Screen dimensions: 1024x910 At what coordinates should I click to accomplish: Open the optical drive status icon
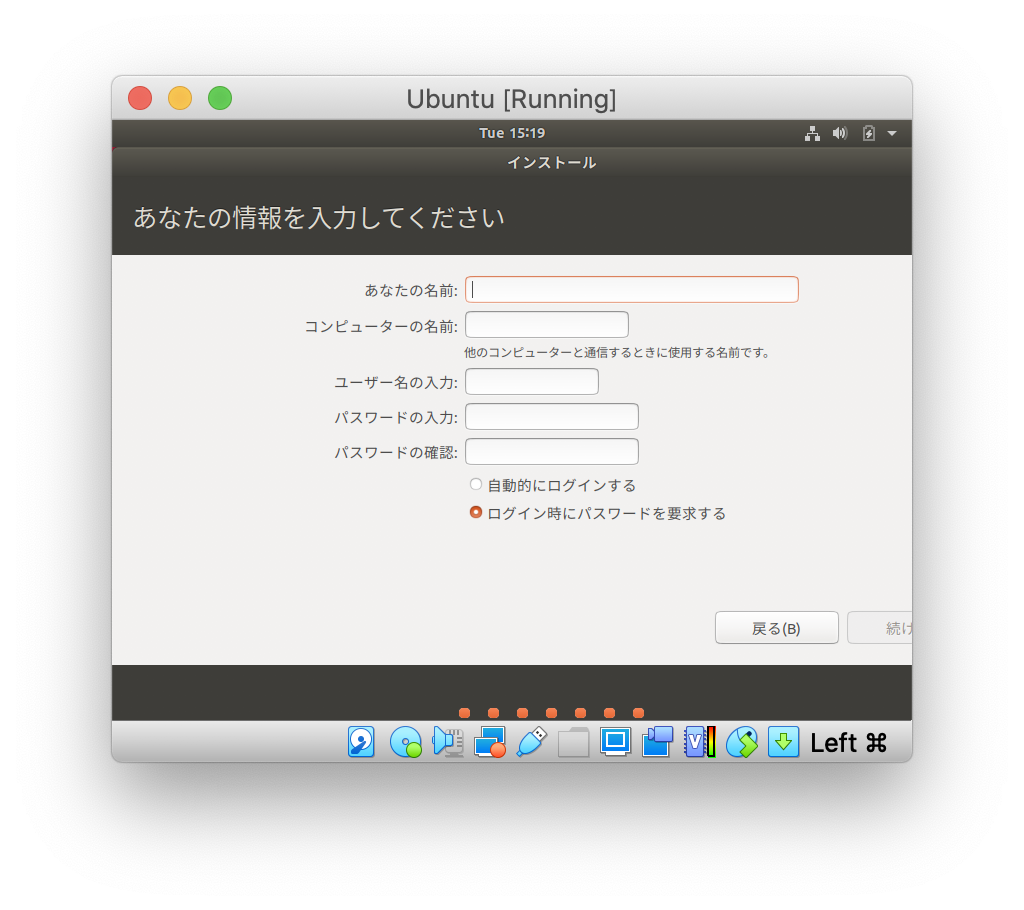coord(406,742)
